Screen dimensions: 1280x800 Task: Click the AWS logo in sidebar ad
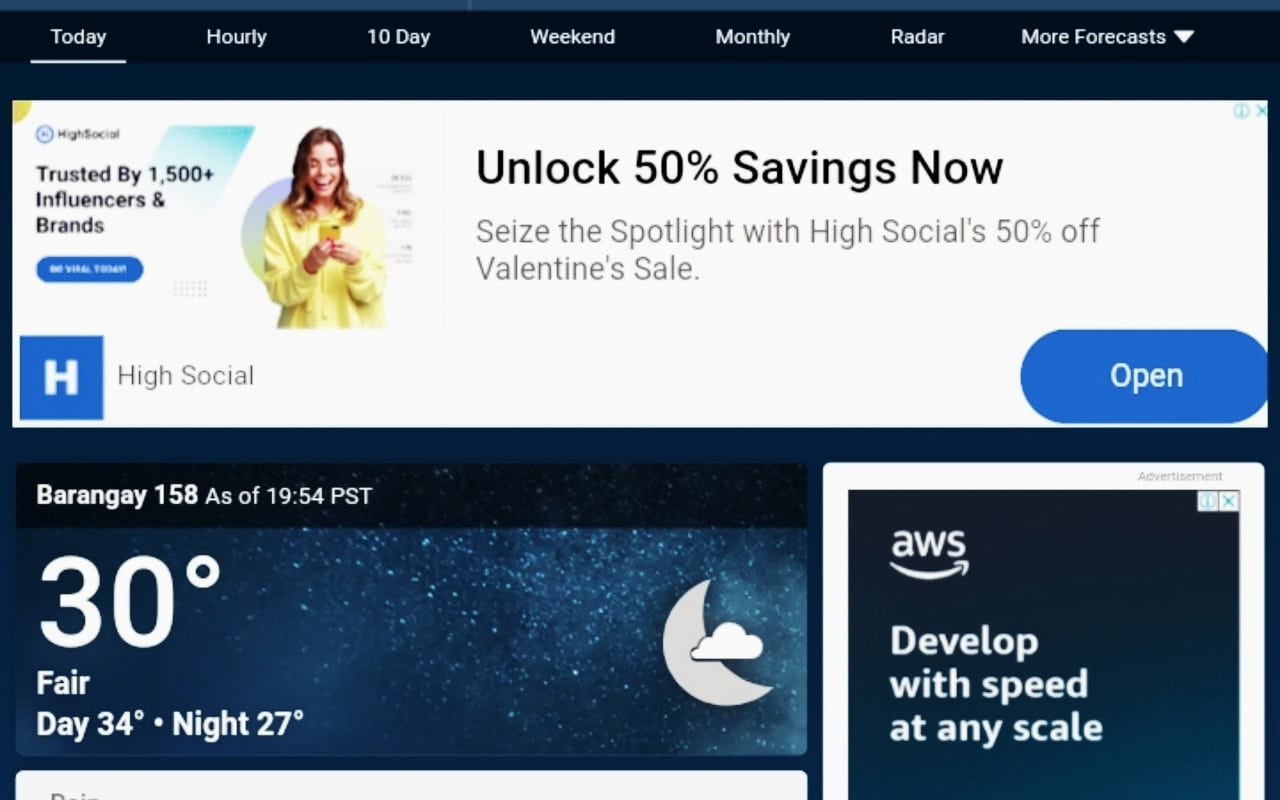point(929,555)
